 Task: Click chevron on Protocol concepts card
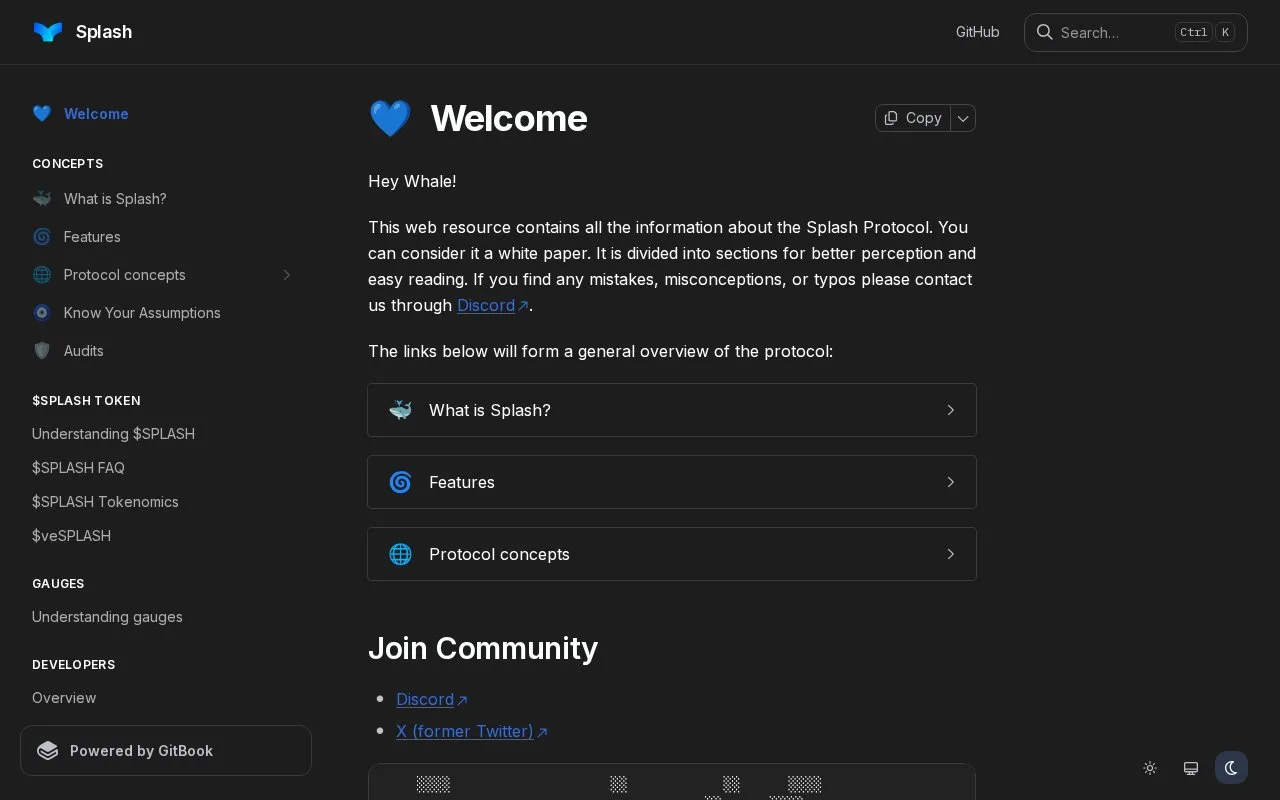pos(951,554)
